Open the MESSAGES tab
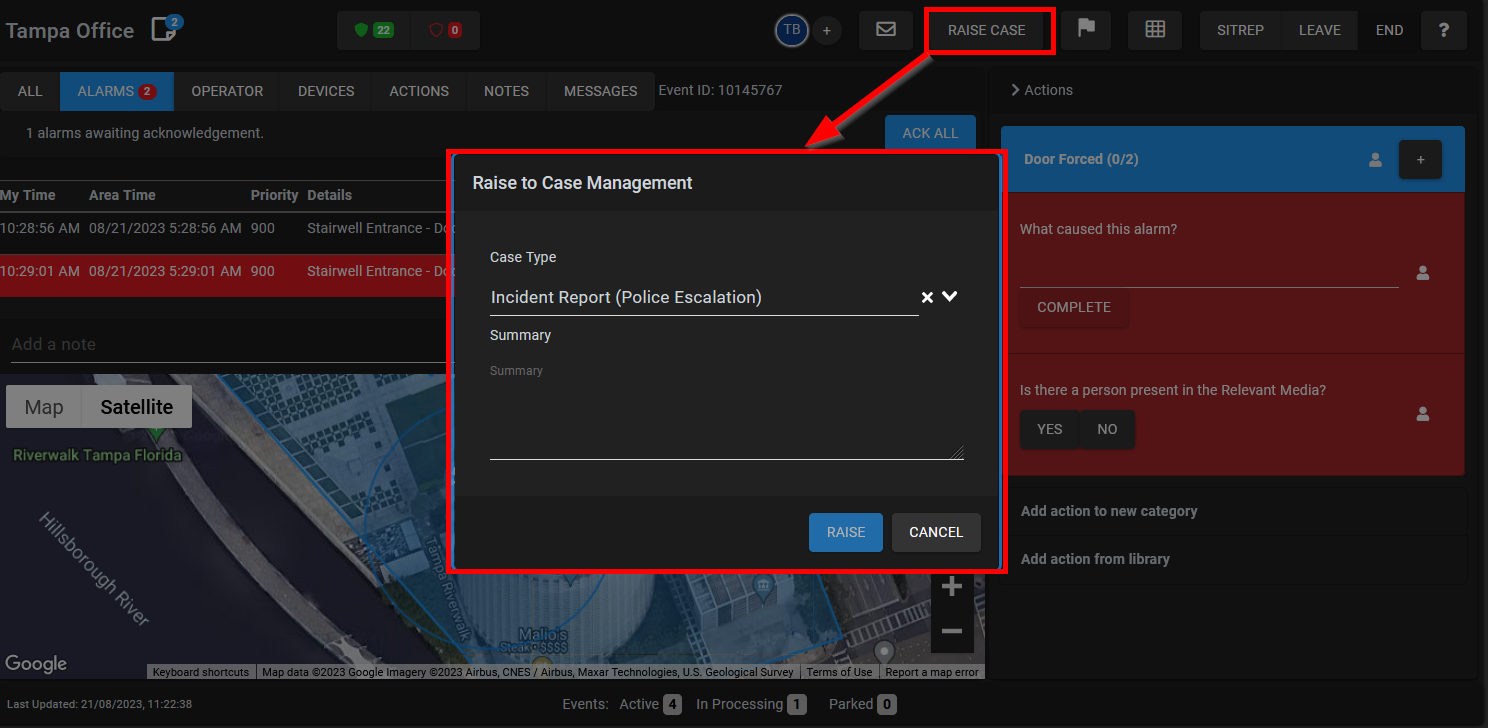 coord(600,91)
